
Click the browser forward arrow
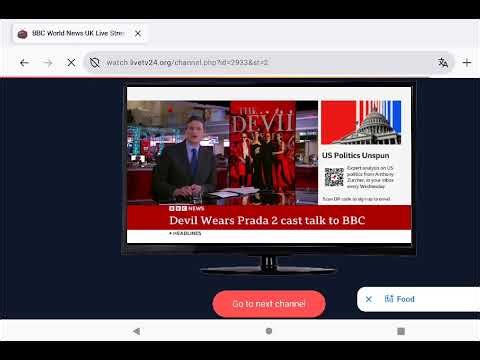[x=48, y=63]
